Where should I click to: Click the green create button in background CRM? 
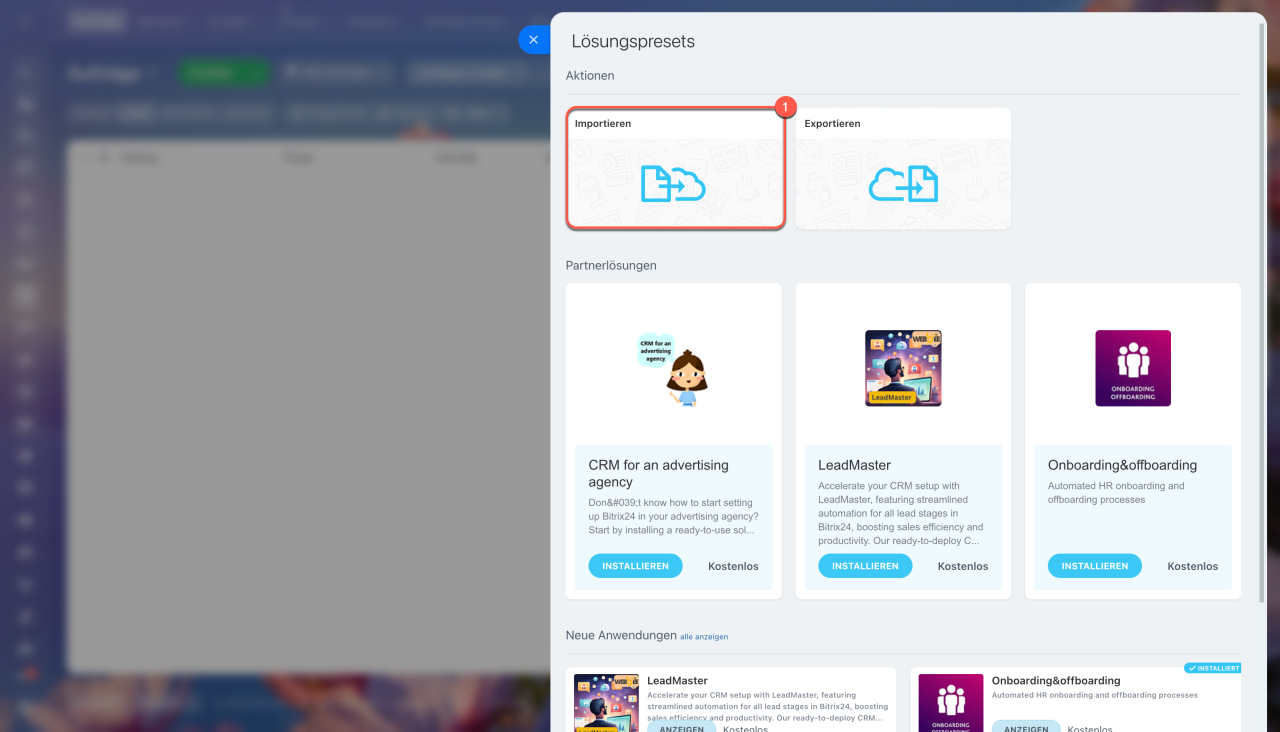[x=224, y=72]
